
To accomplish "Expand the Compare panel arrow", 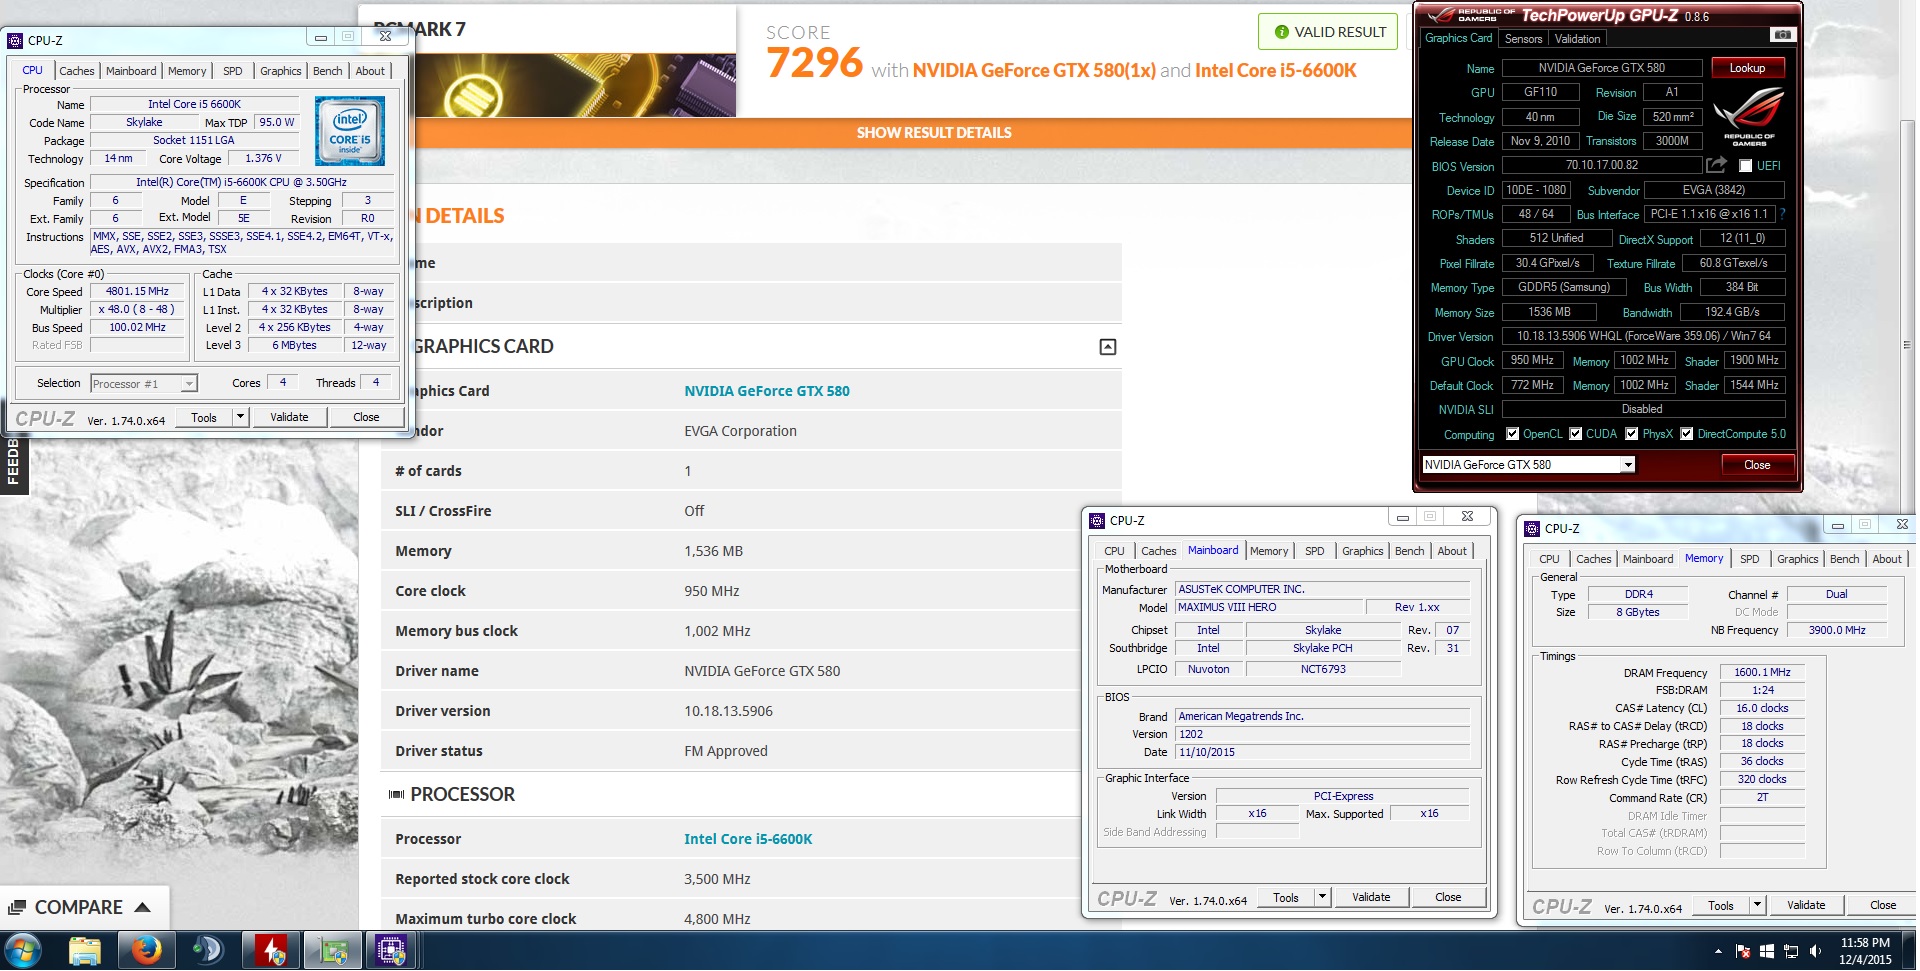I will tap(142, 908).
